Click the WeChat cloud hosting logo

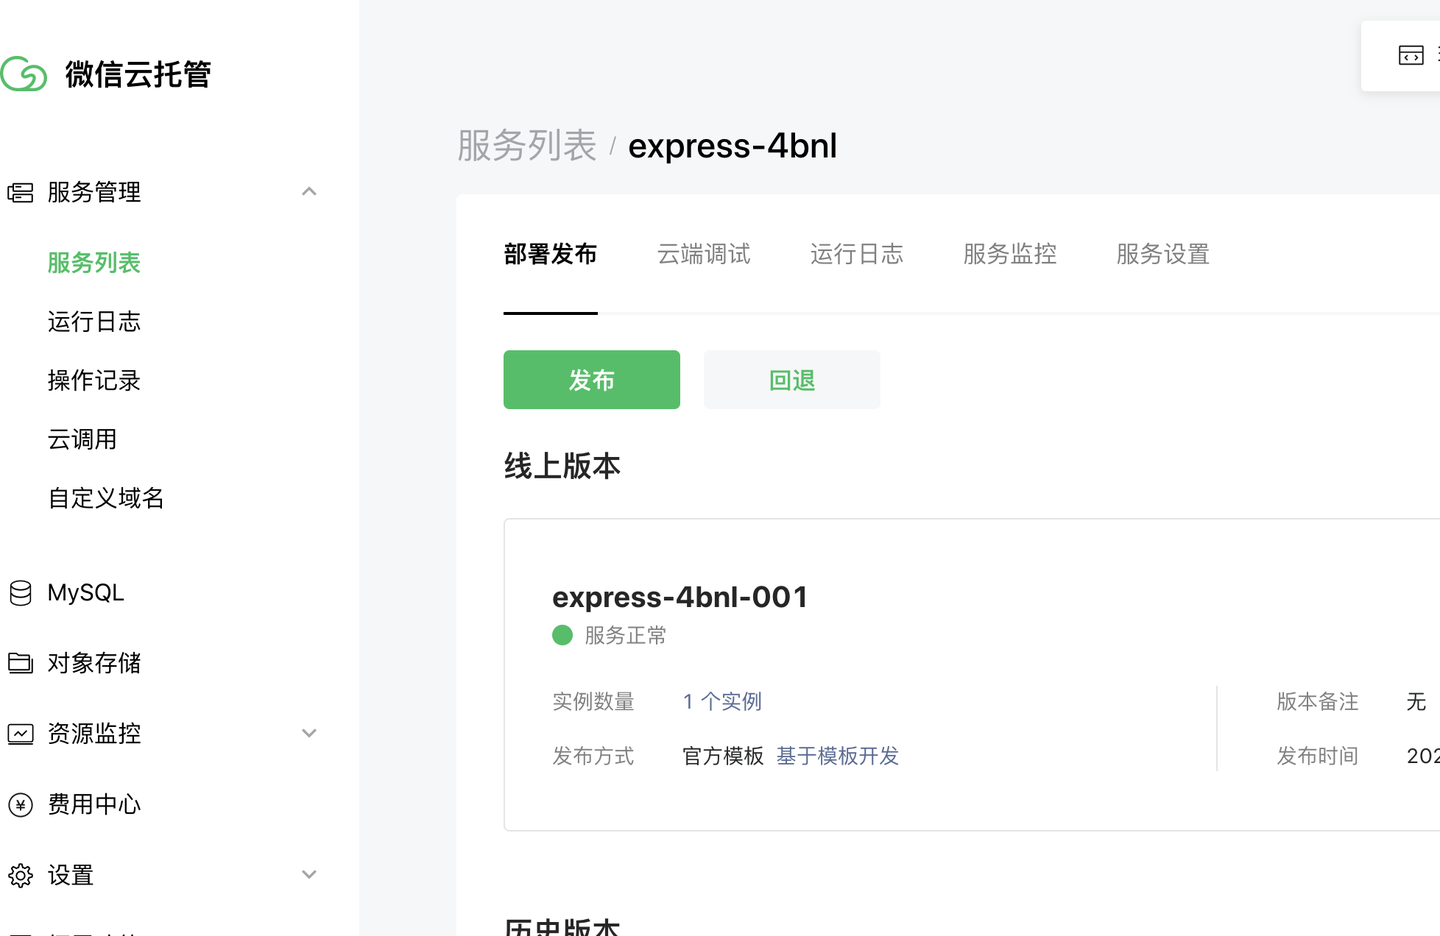click(x=24, y=74)
